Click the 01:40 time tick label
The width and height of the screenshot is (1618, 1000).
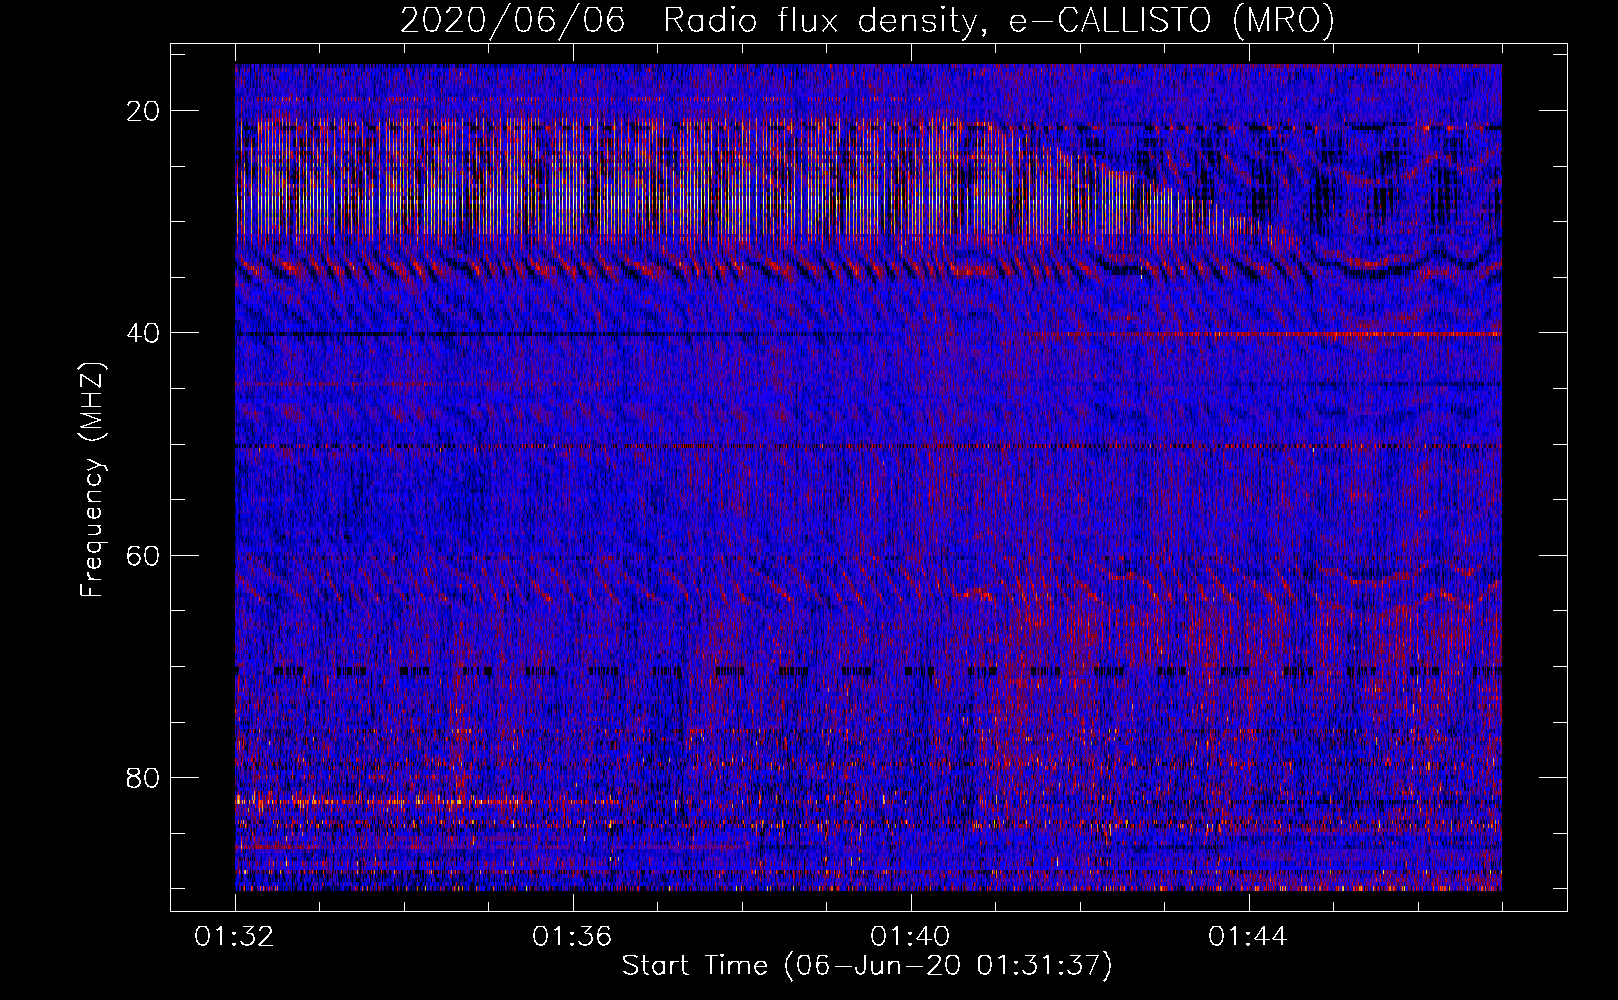(910, 937)
